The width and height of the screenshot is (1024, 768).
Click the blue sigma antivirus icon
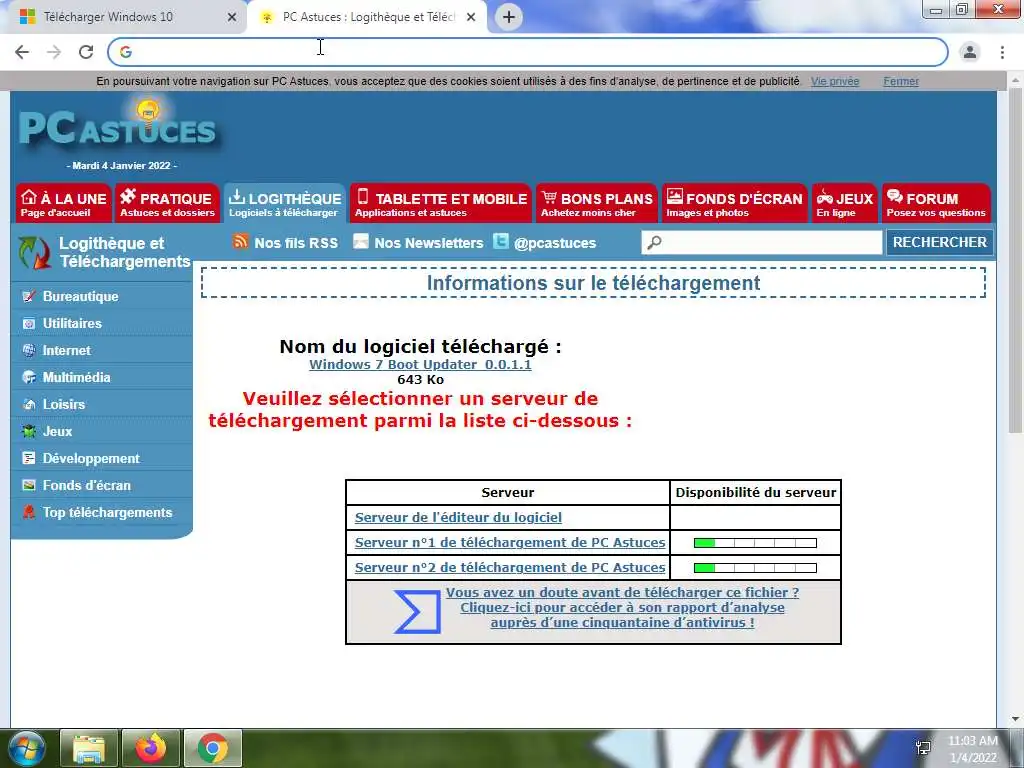(x=417, y=612)
